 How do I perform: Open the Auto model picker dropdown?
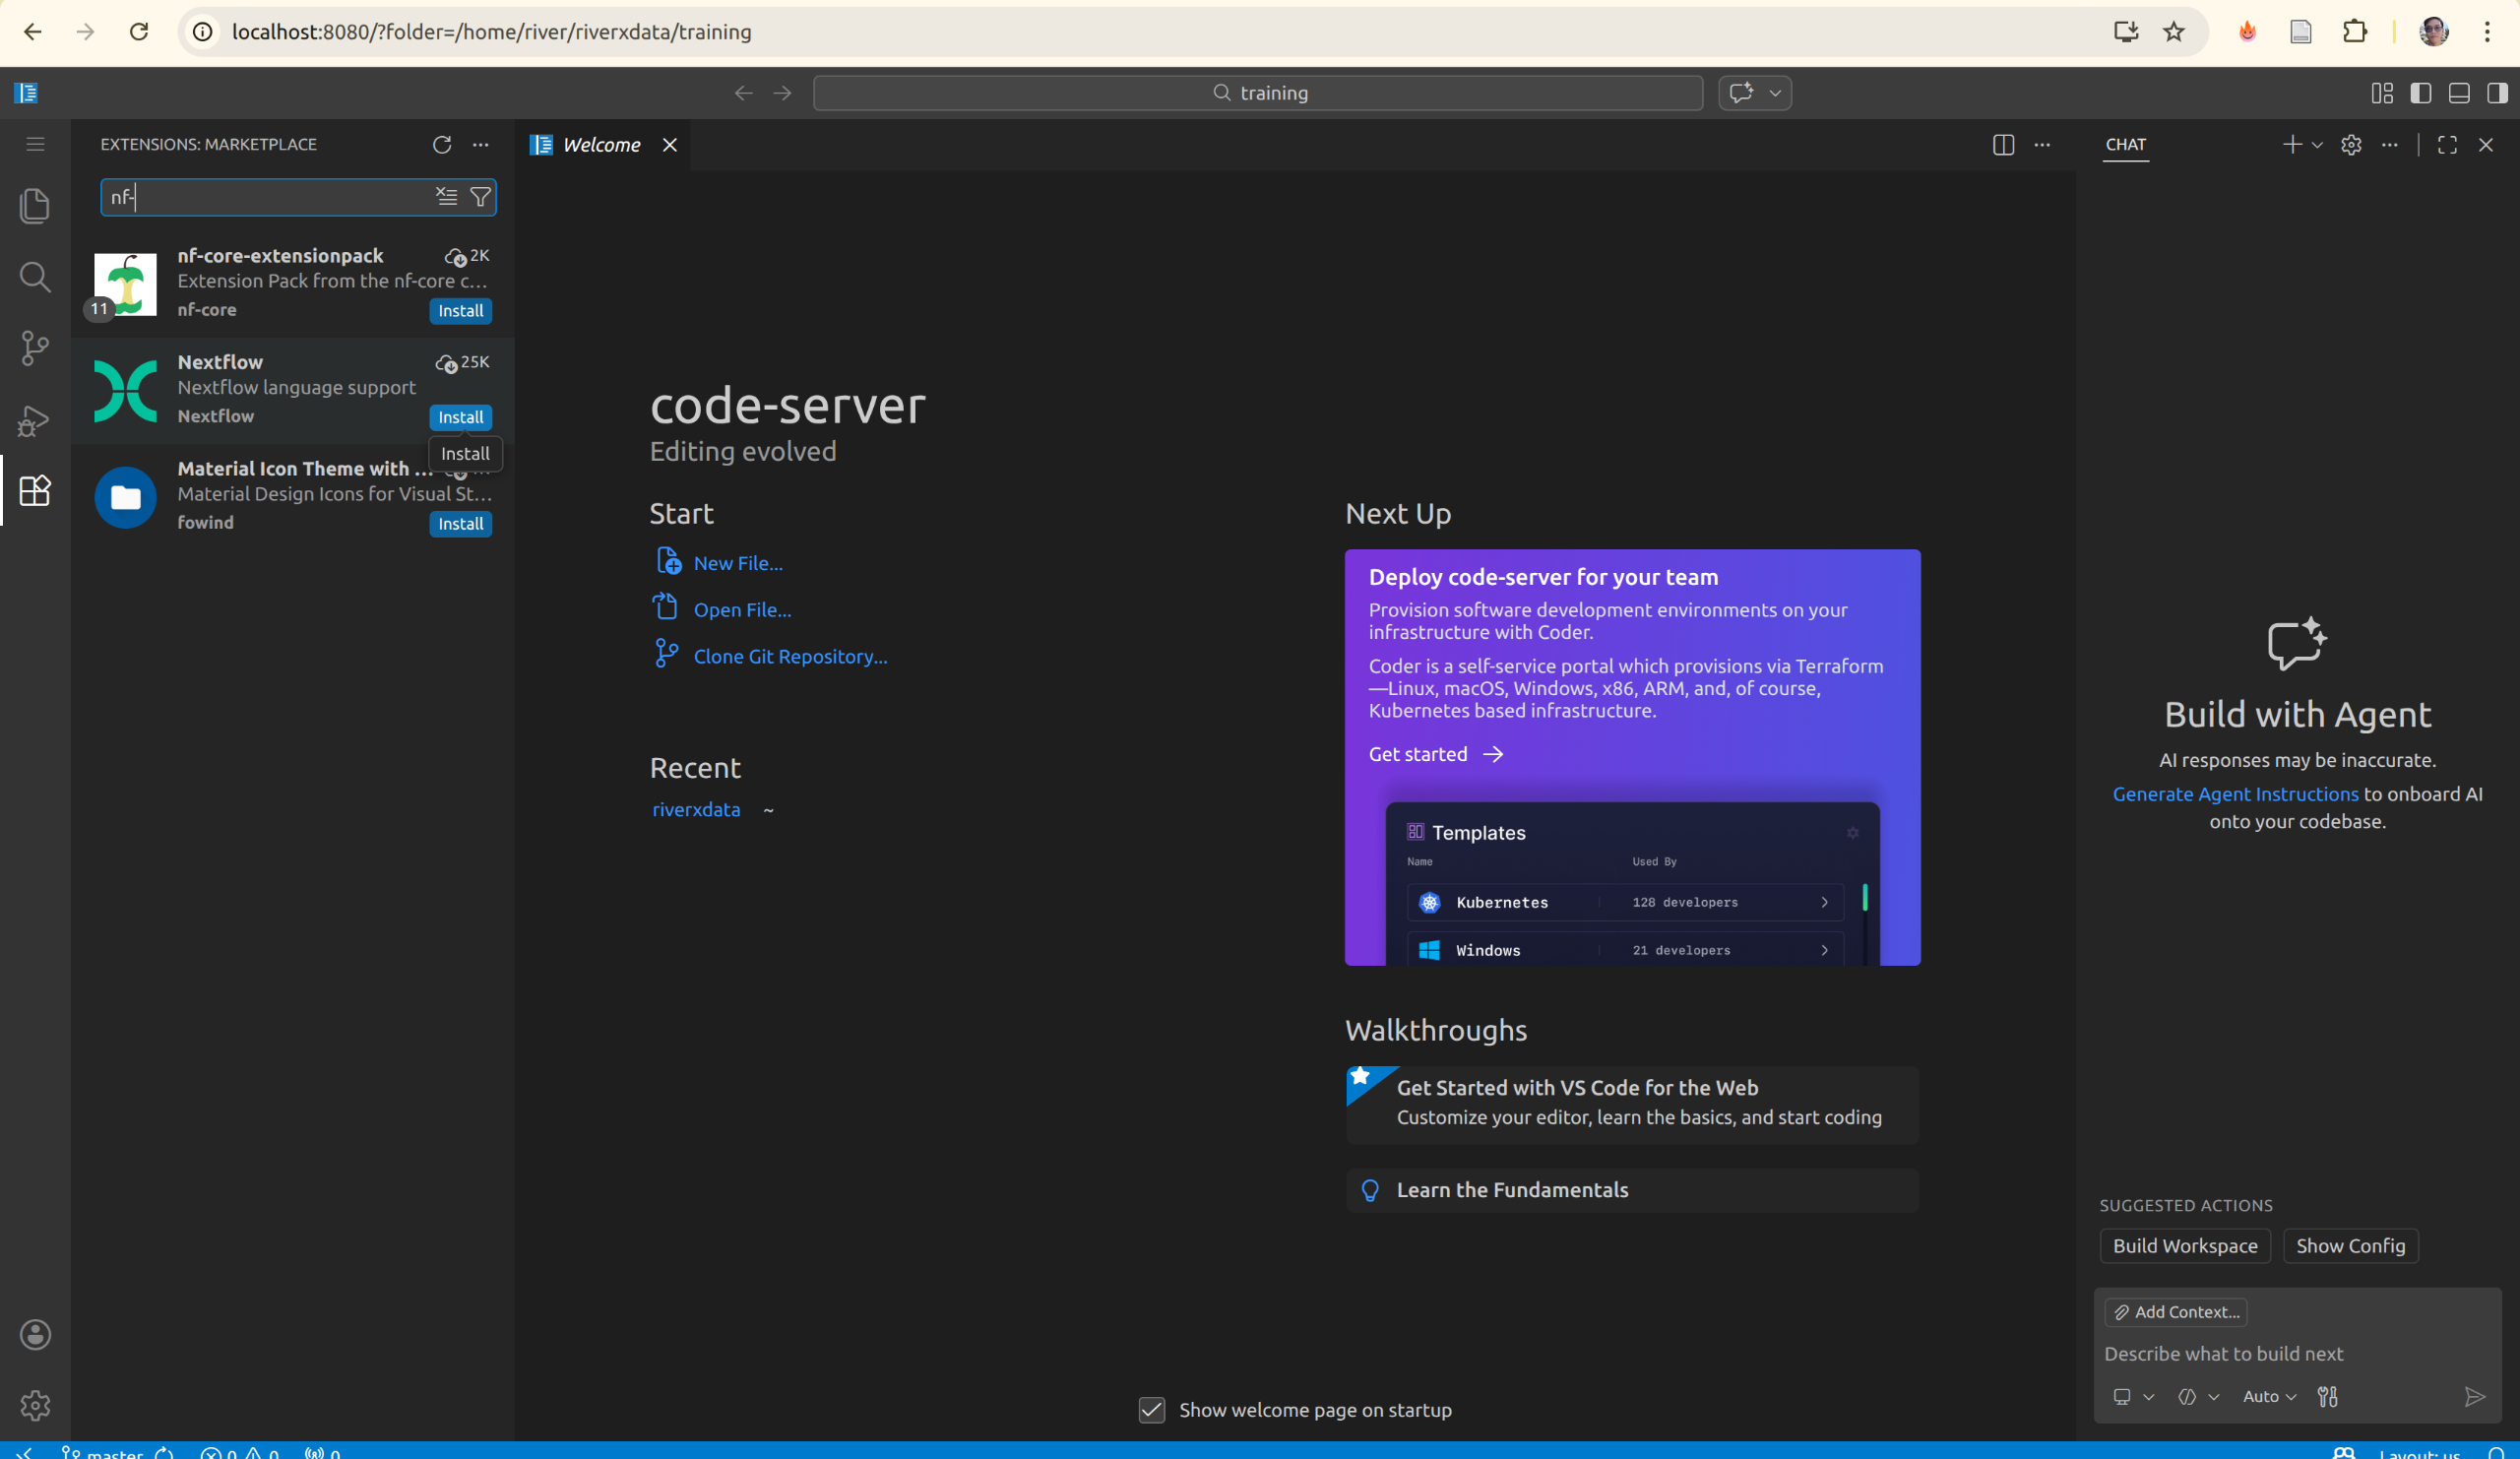[2267, 1396]
